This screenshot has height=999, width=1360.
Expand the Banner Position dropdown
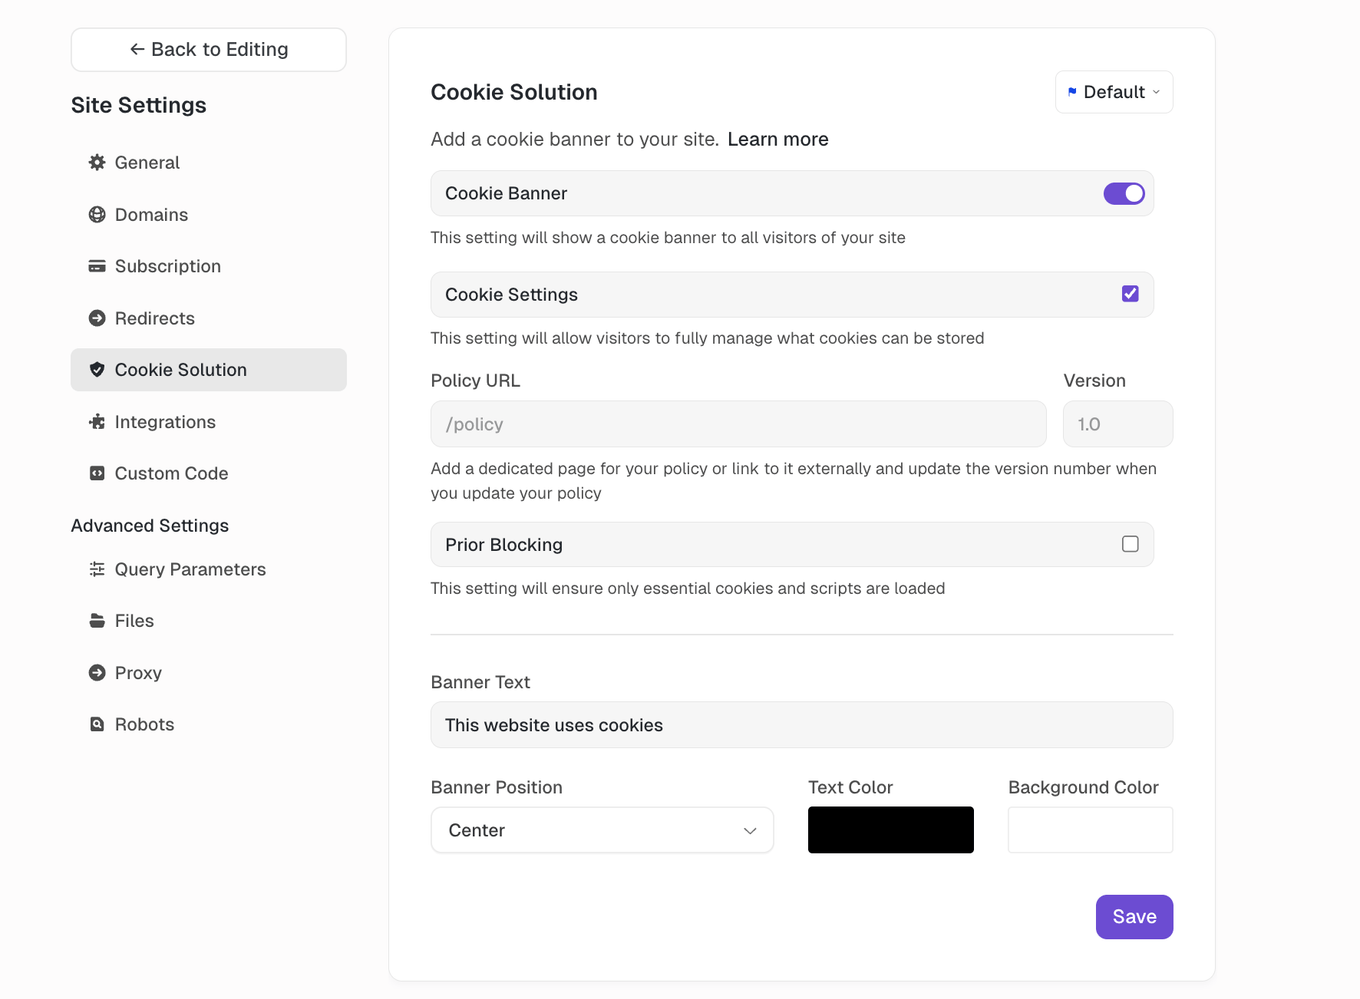pyautogui.click(x=602, y=830)
